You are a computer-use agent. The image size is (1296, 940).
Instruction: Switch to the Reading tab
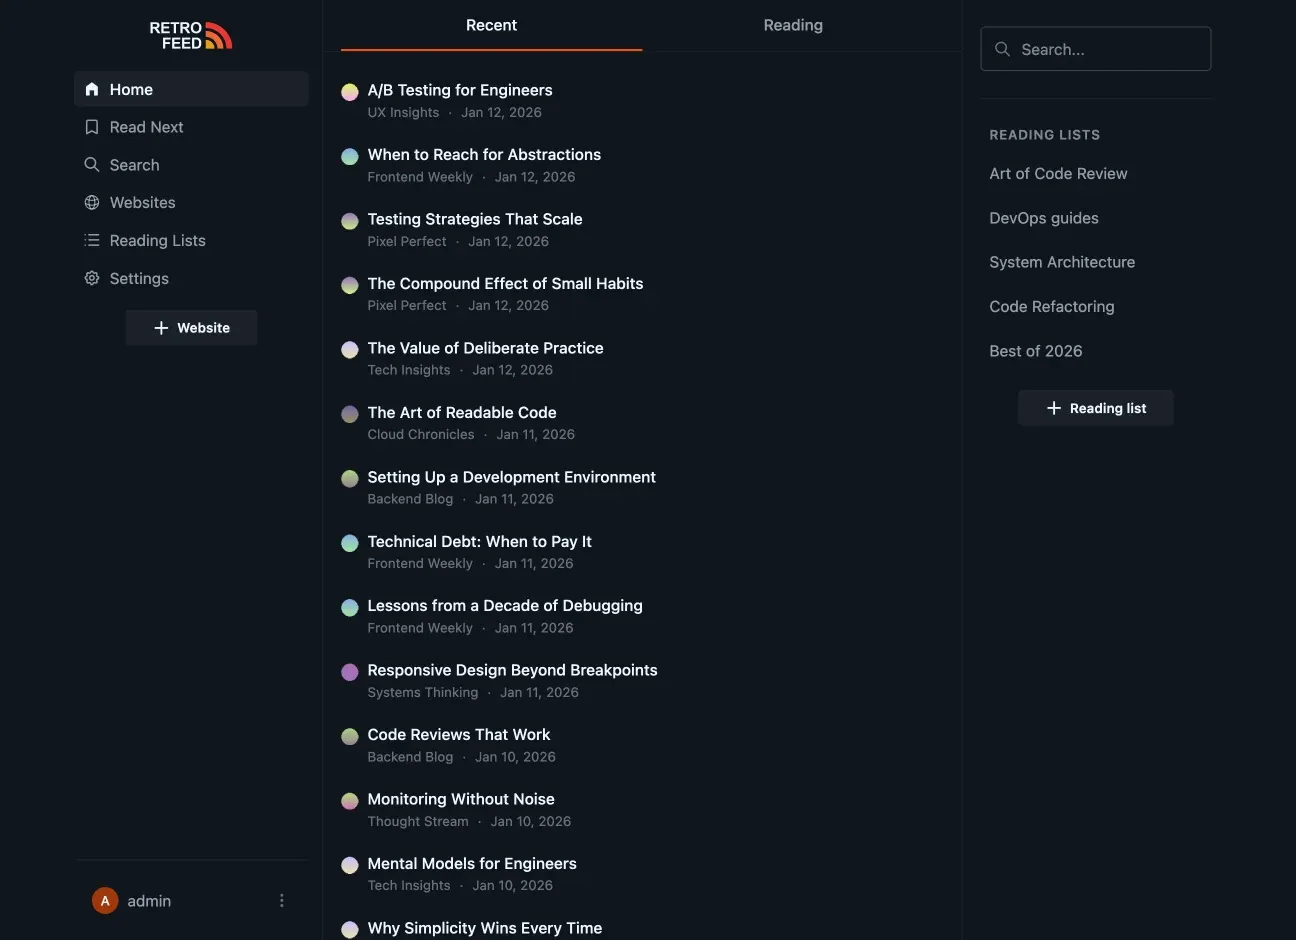792,23
